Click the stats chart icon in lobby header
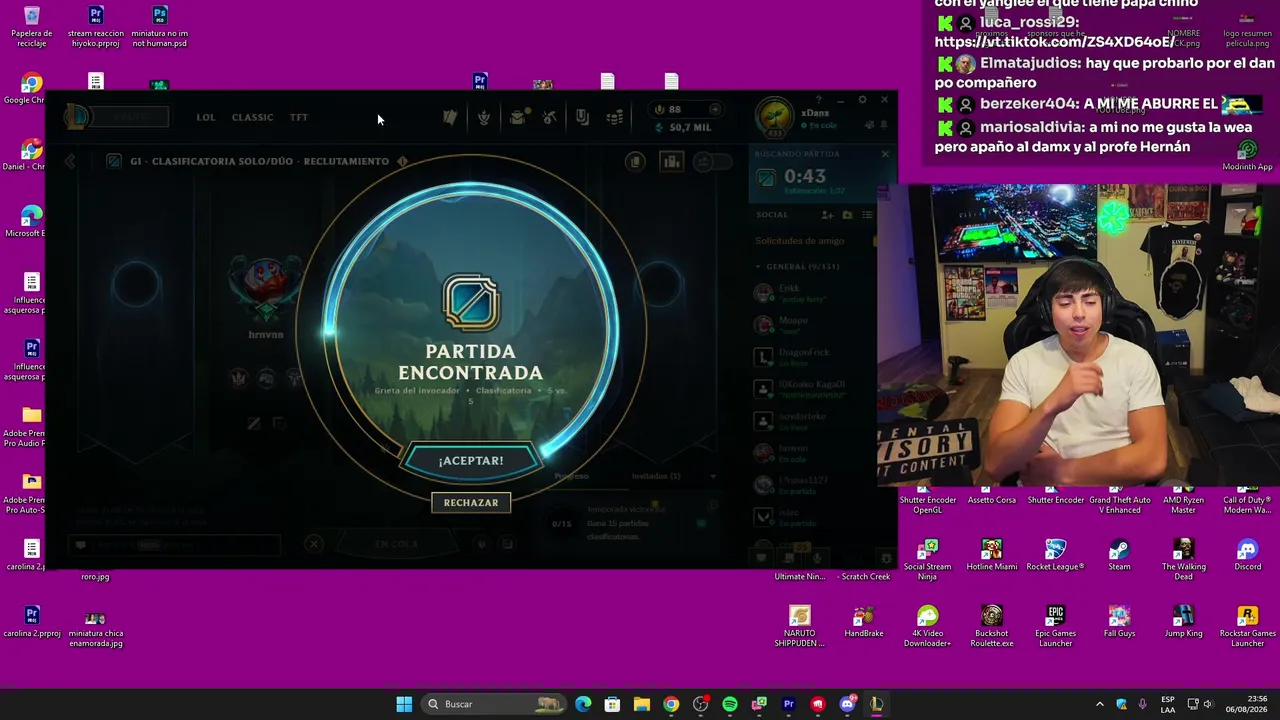Viewport: 1280px width, 720px height. point(671,161)
